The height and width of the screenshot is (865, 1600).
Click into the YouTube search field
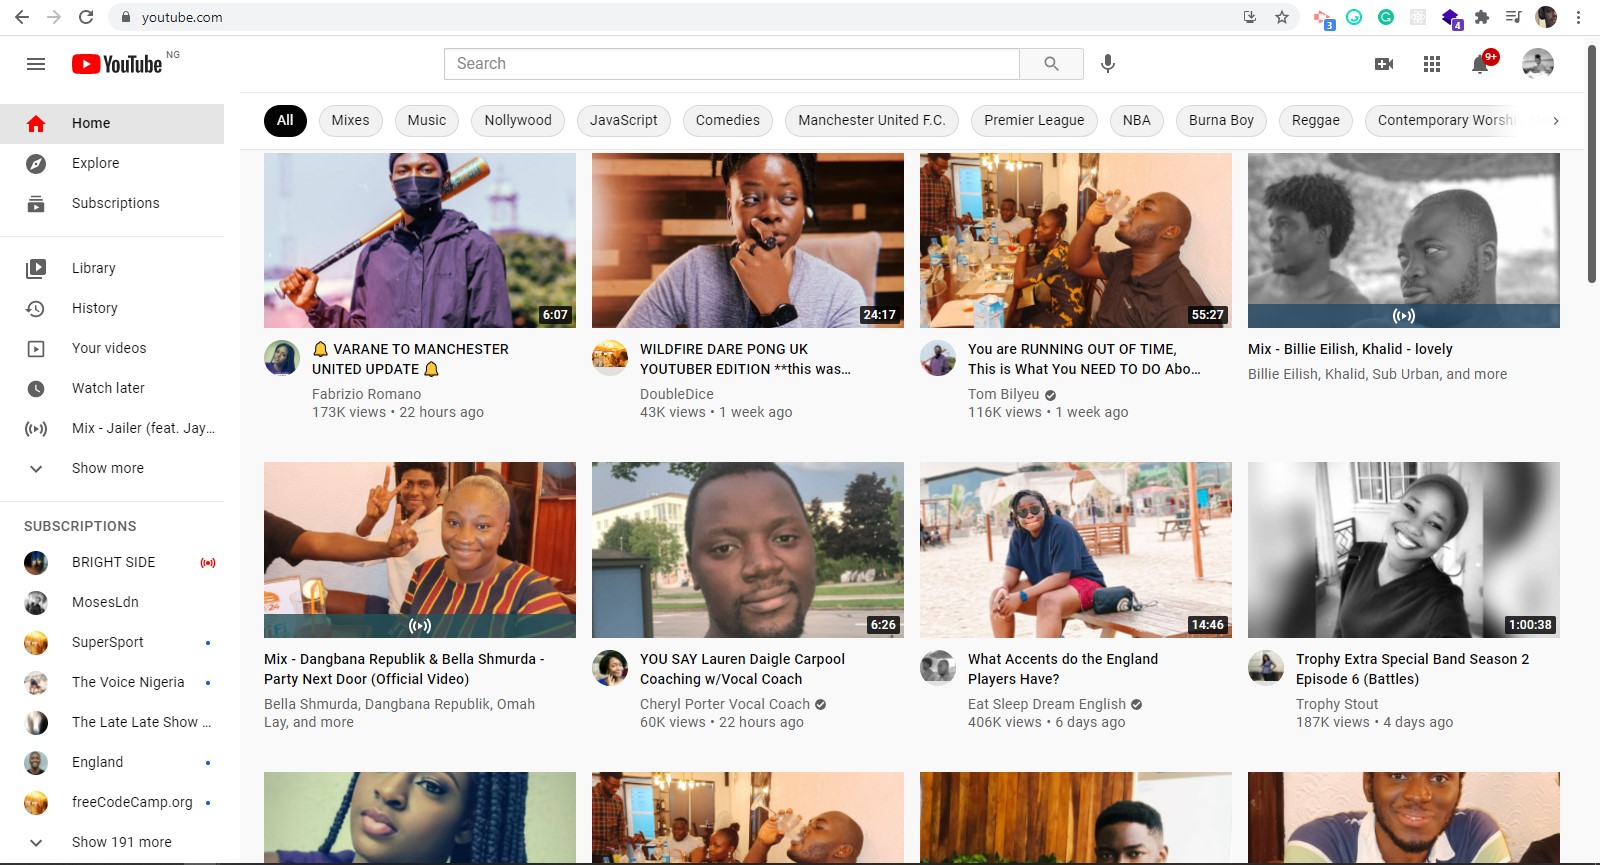732,64
